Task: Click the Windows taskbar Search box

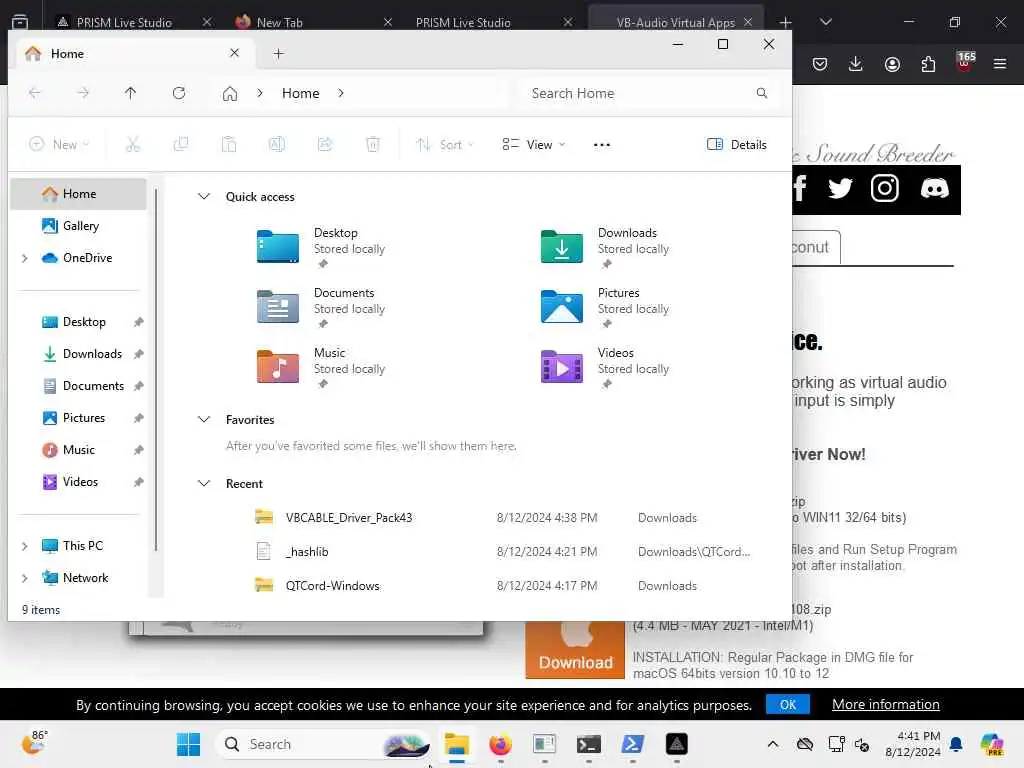Action: click(x=323, y=744)
